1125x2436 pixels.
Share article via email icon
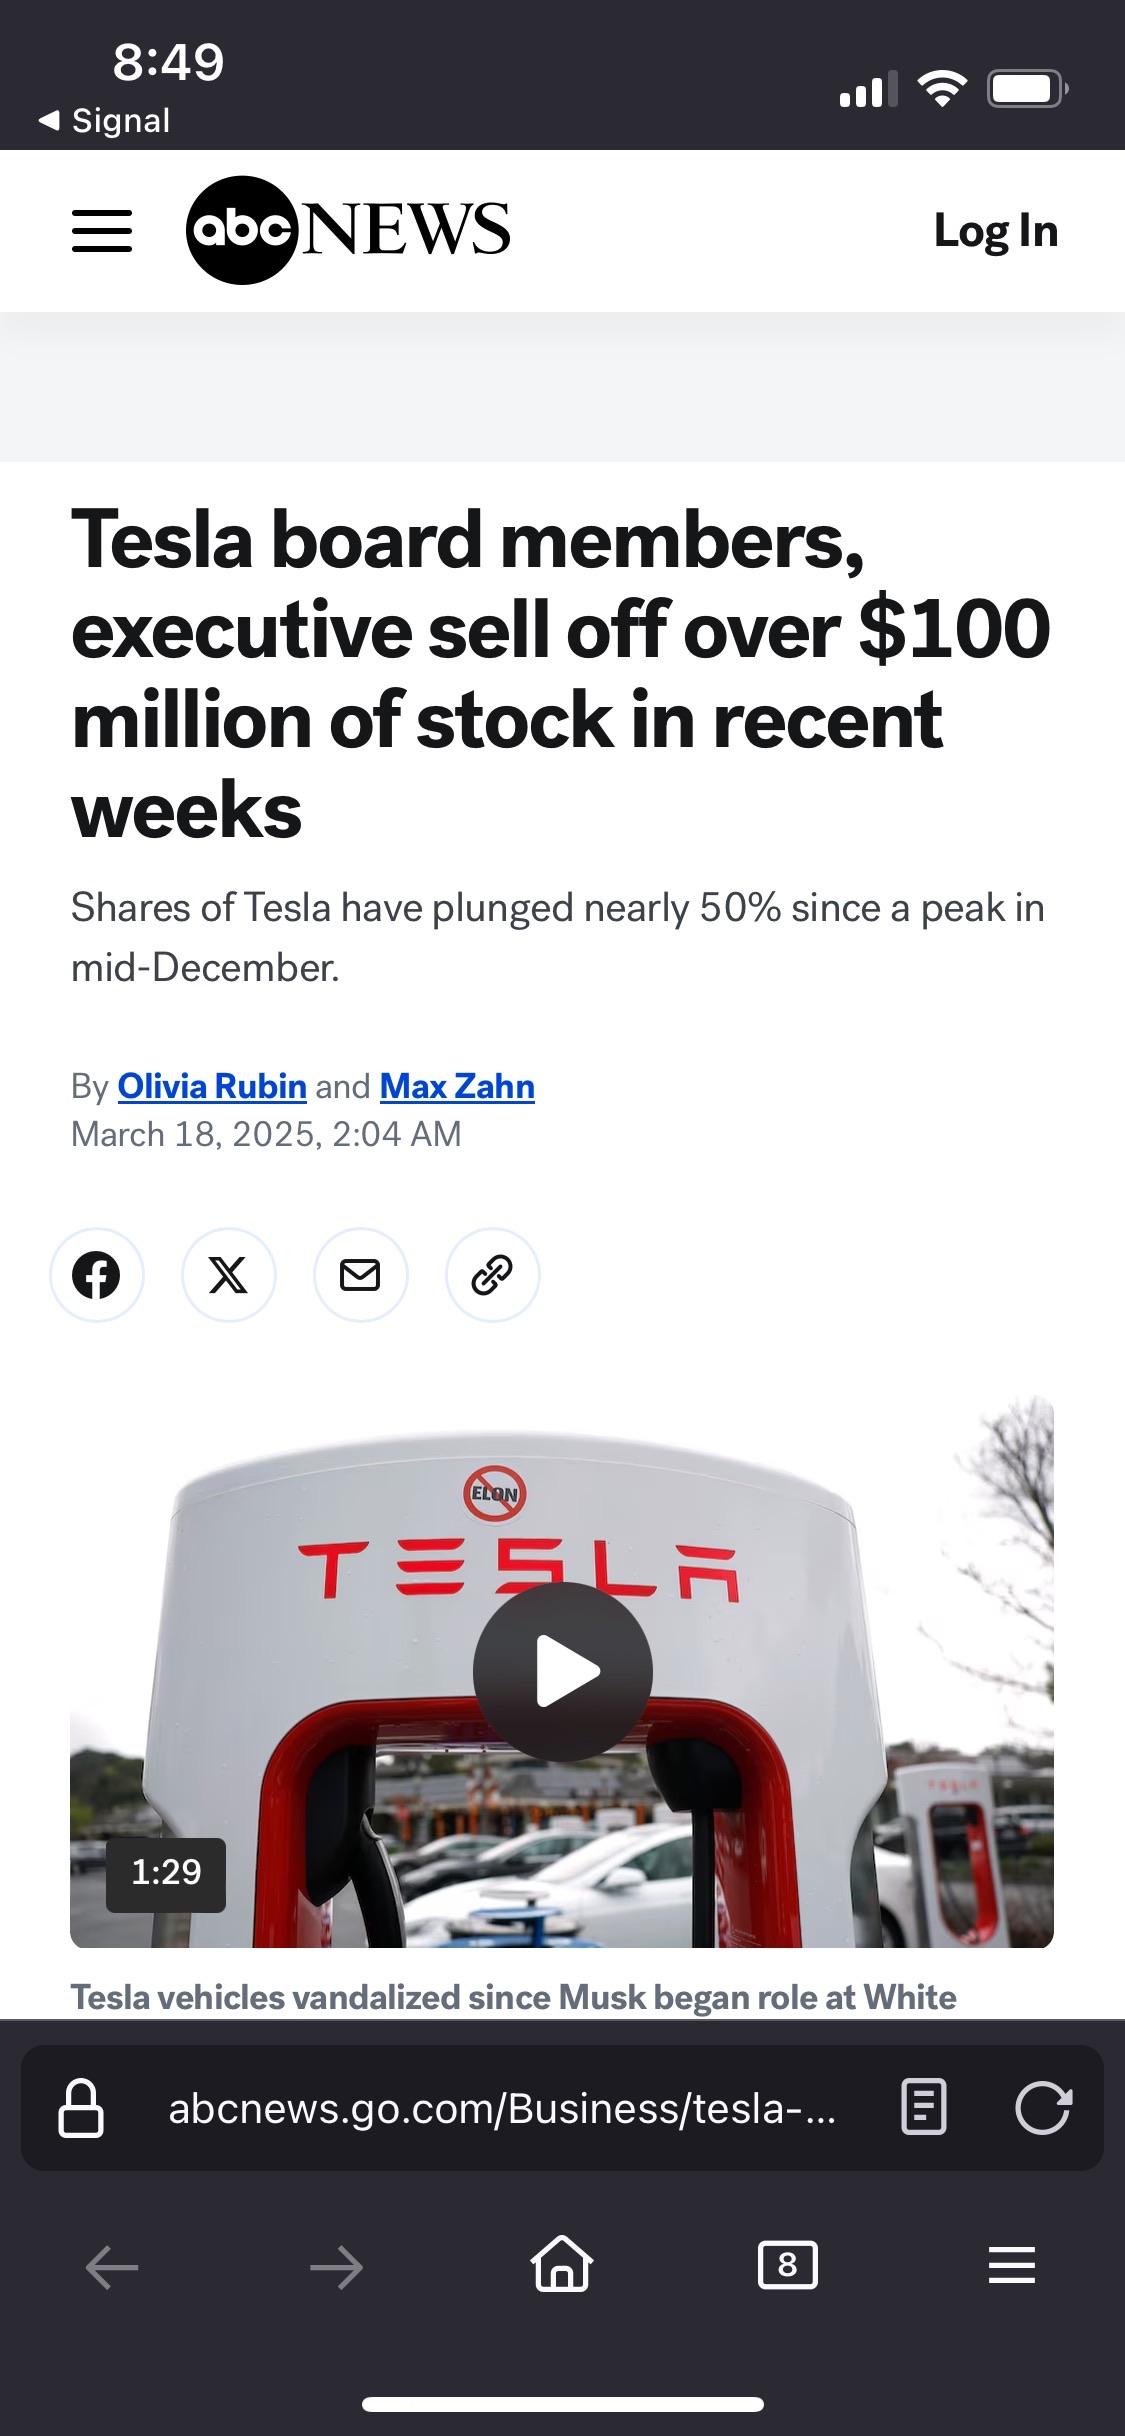coord(360,1275)
